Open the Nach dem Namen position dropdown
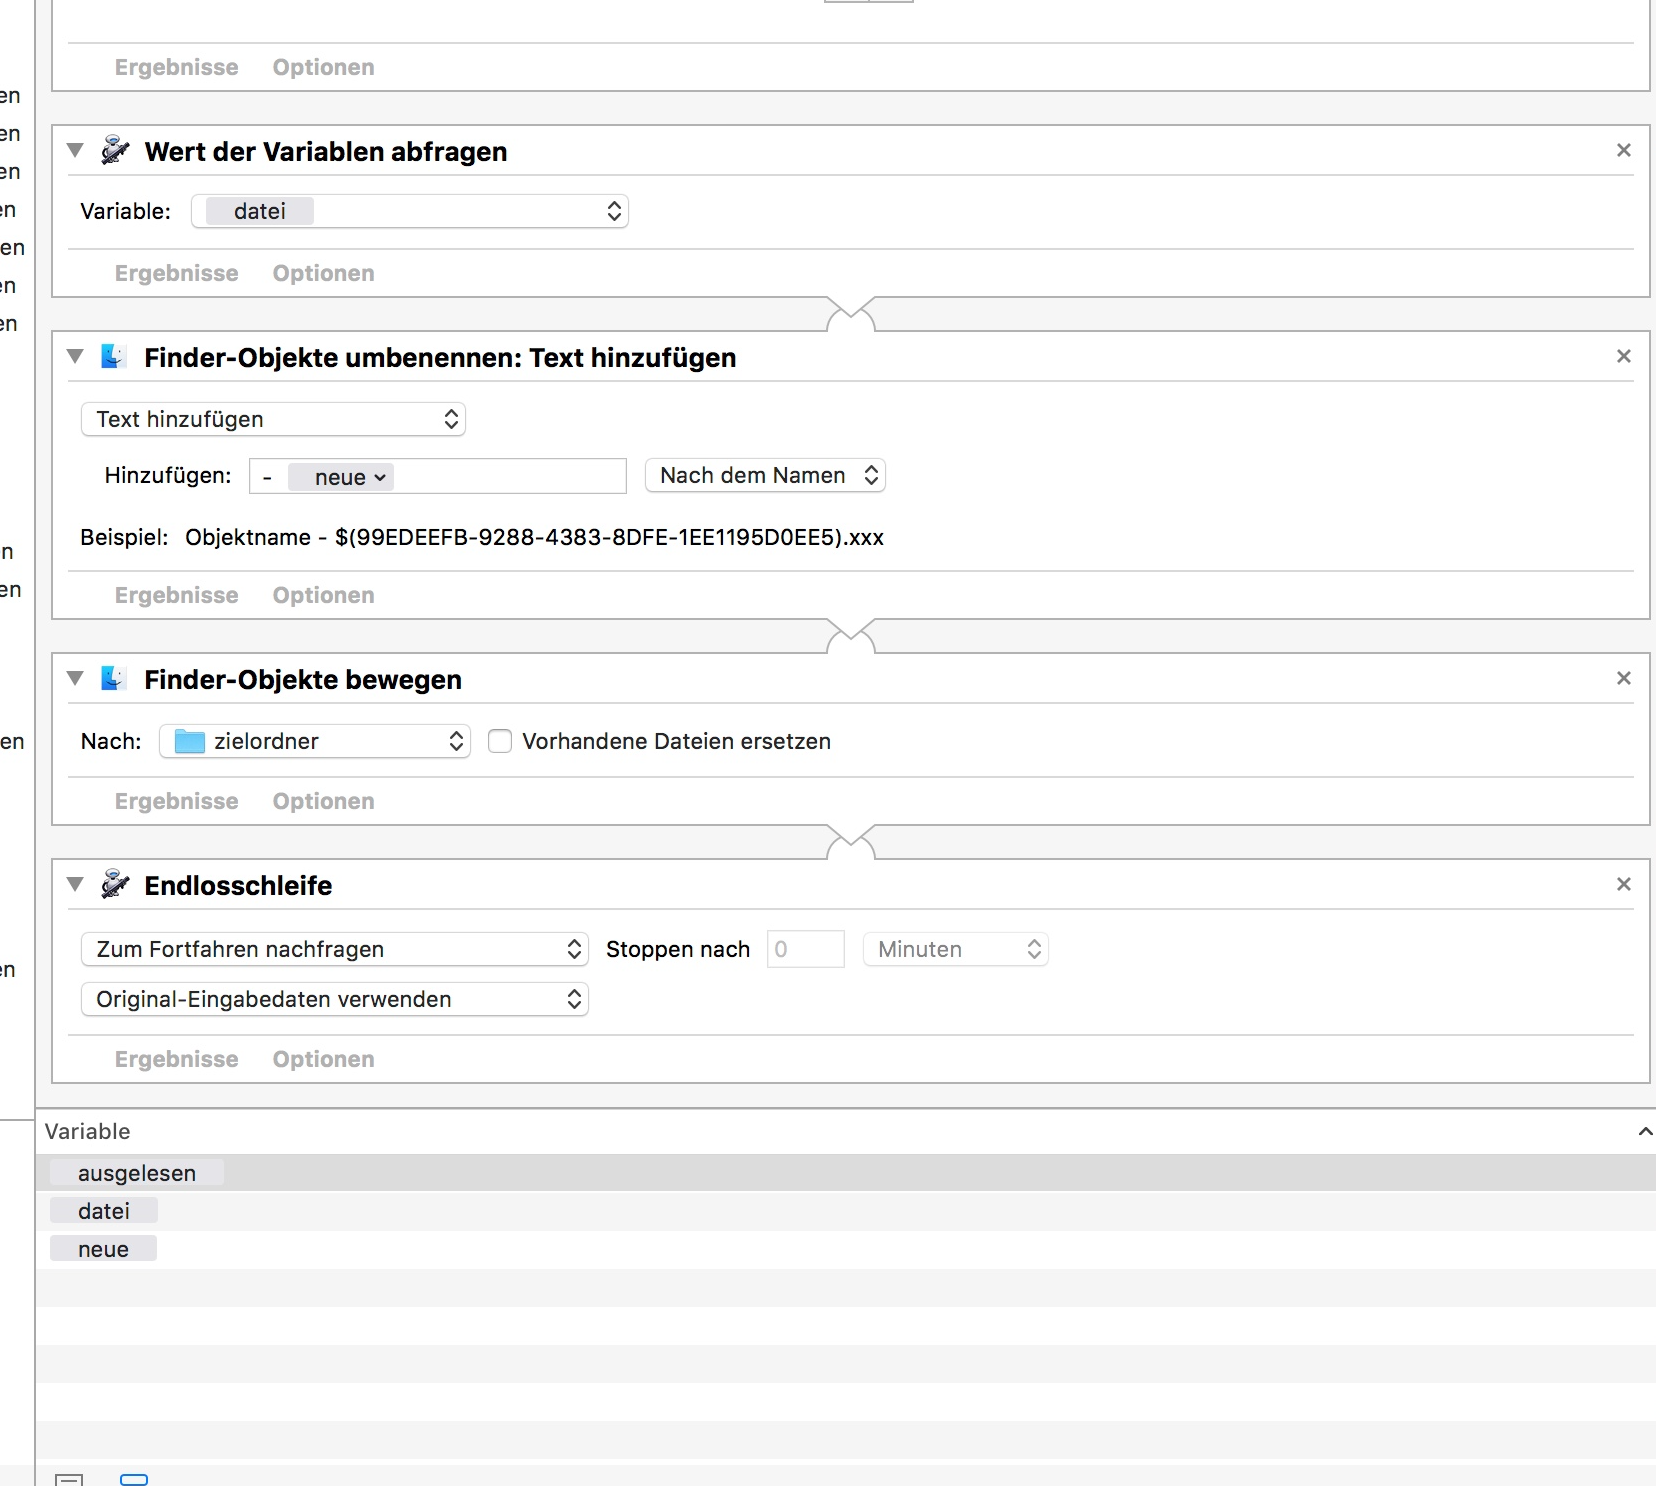1656x1486 pixels. pyautogui.click(x=766, y=475)
